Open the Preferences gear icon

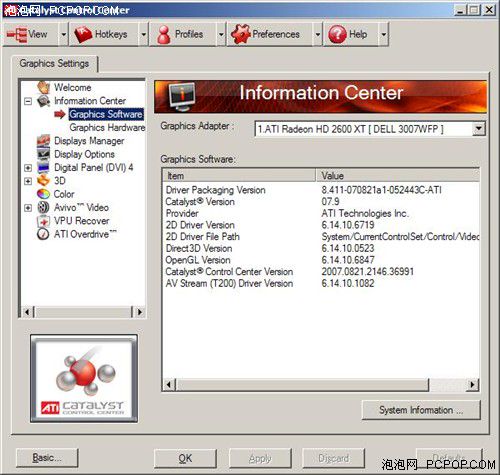click(241, 34)
